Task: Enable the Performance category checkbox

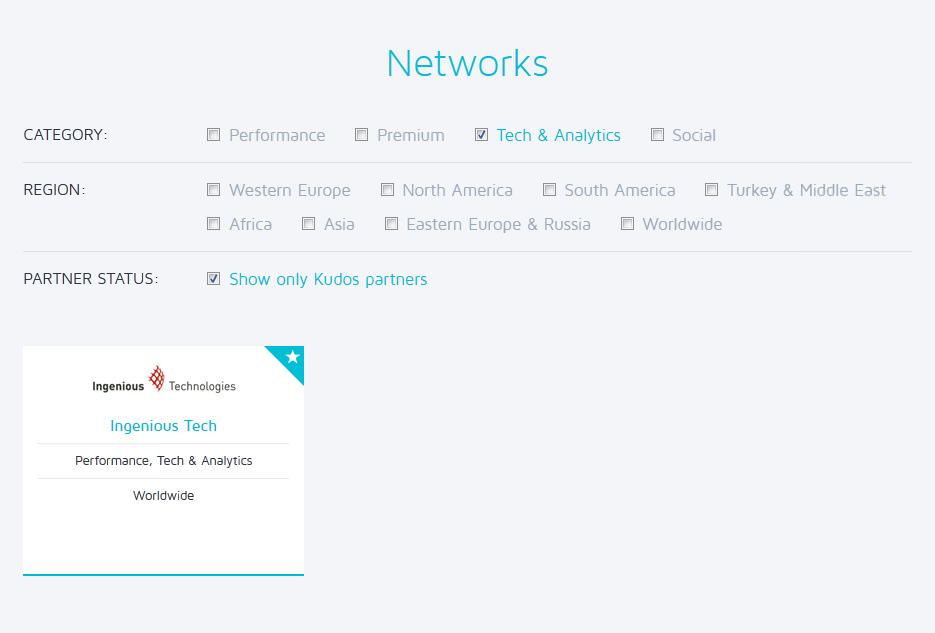Action: [213, 135]
